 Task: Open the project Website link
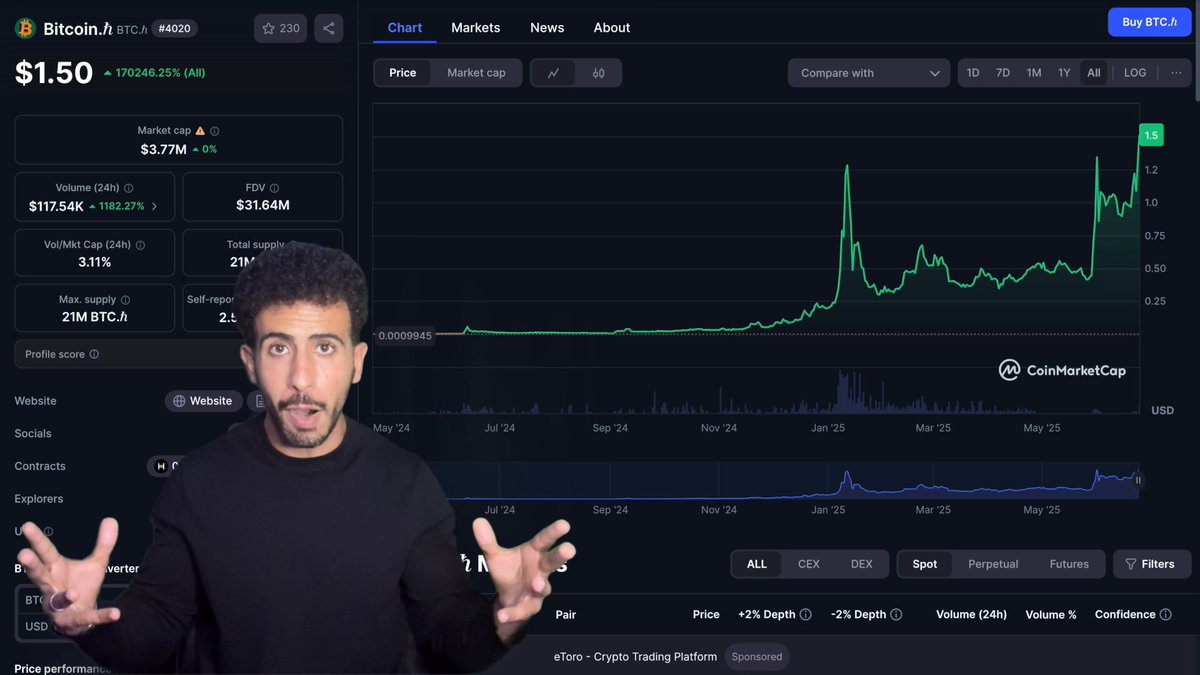pos(204,401)
